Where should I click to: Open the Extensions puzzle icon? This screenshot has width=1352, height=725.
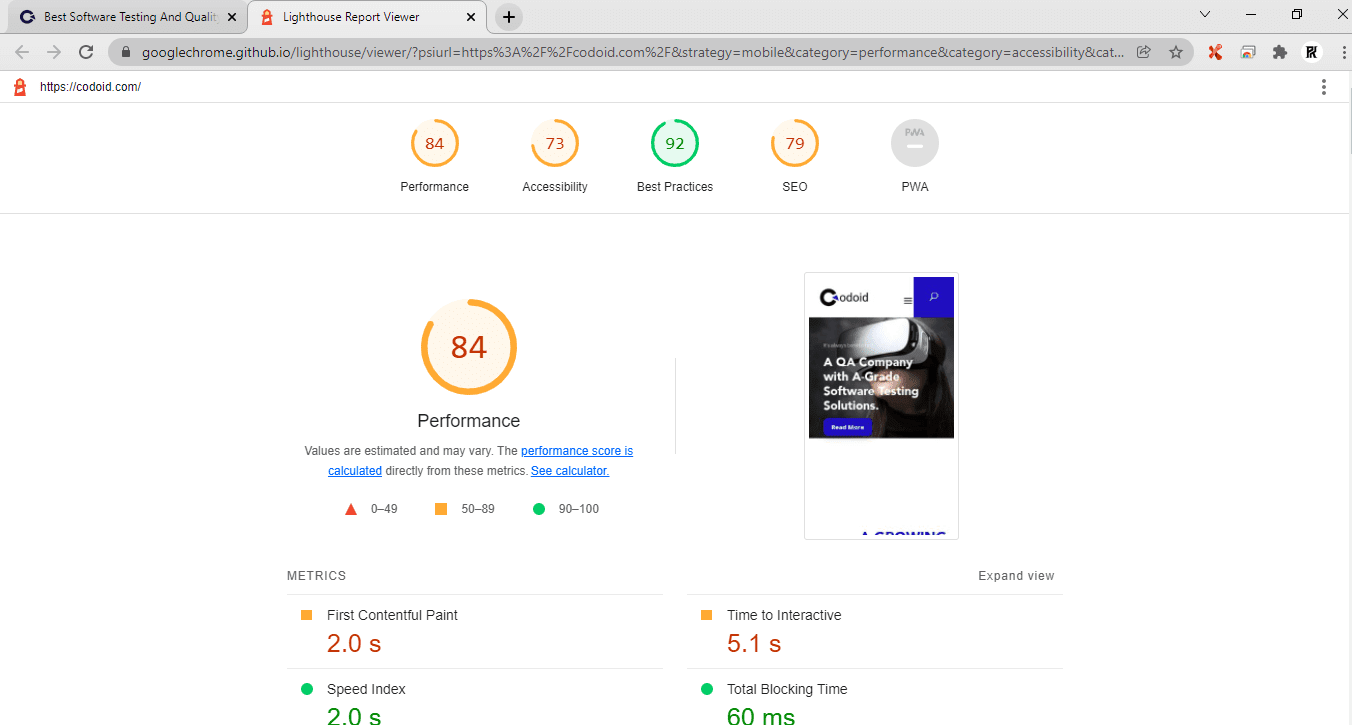1279,52
